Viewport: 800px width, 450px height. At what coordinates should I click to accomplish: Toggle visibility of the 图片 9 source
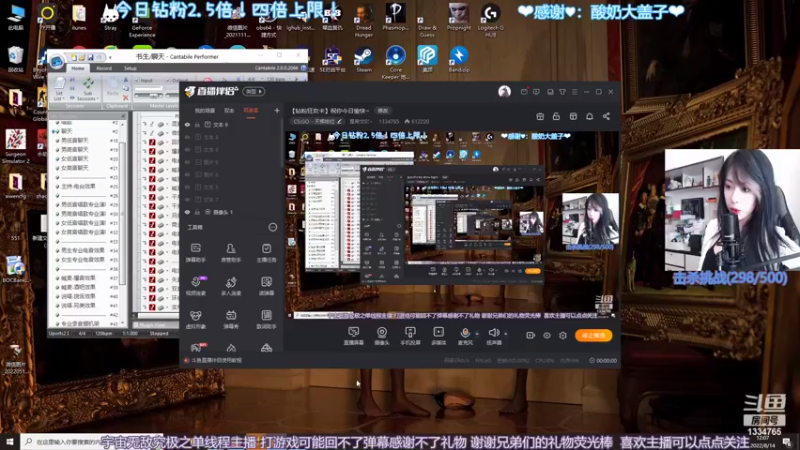187,162
